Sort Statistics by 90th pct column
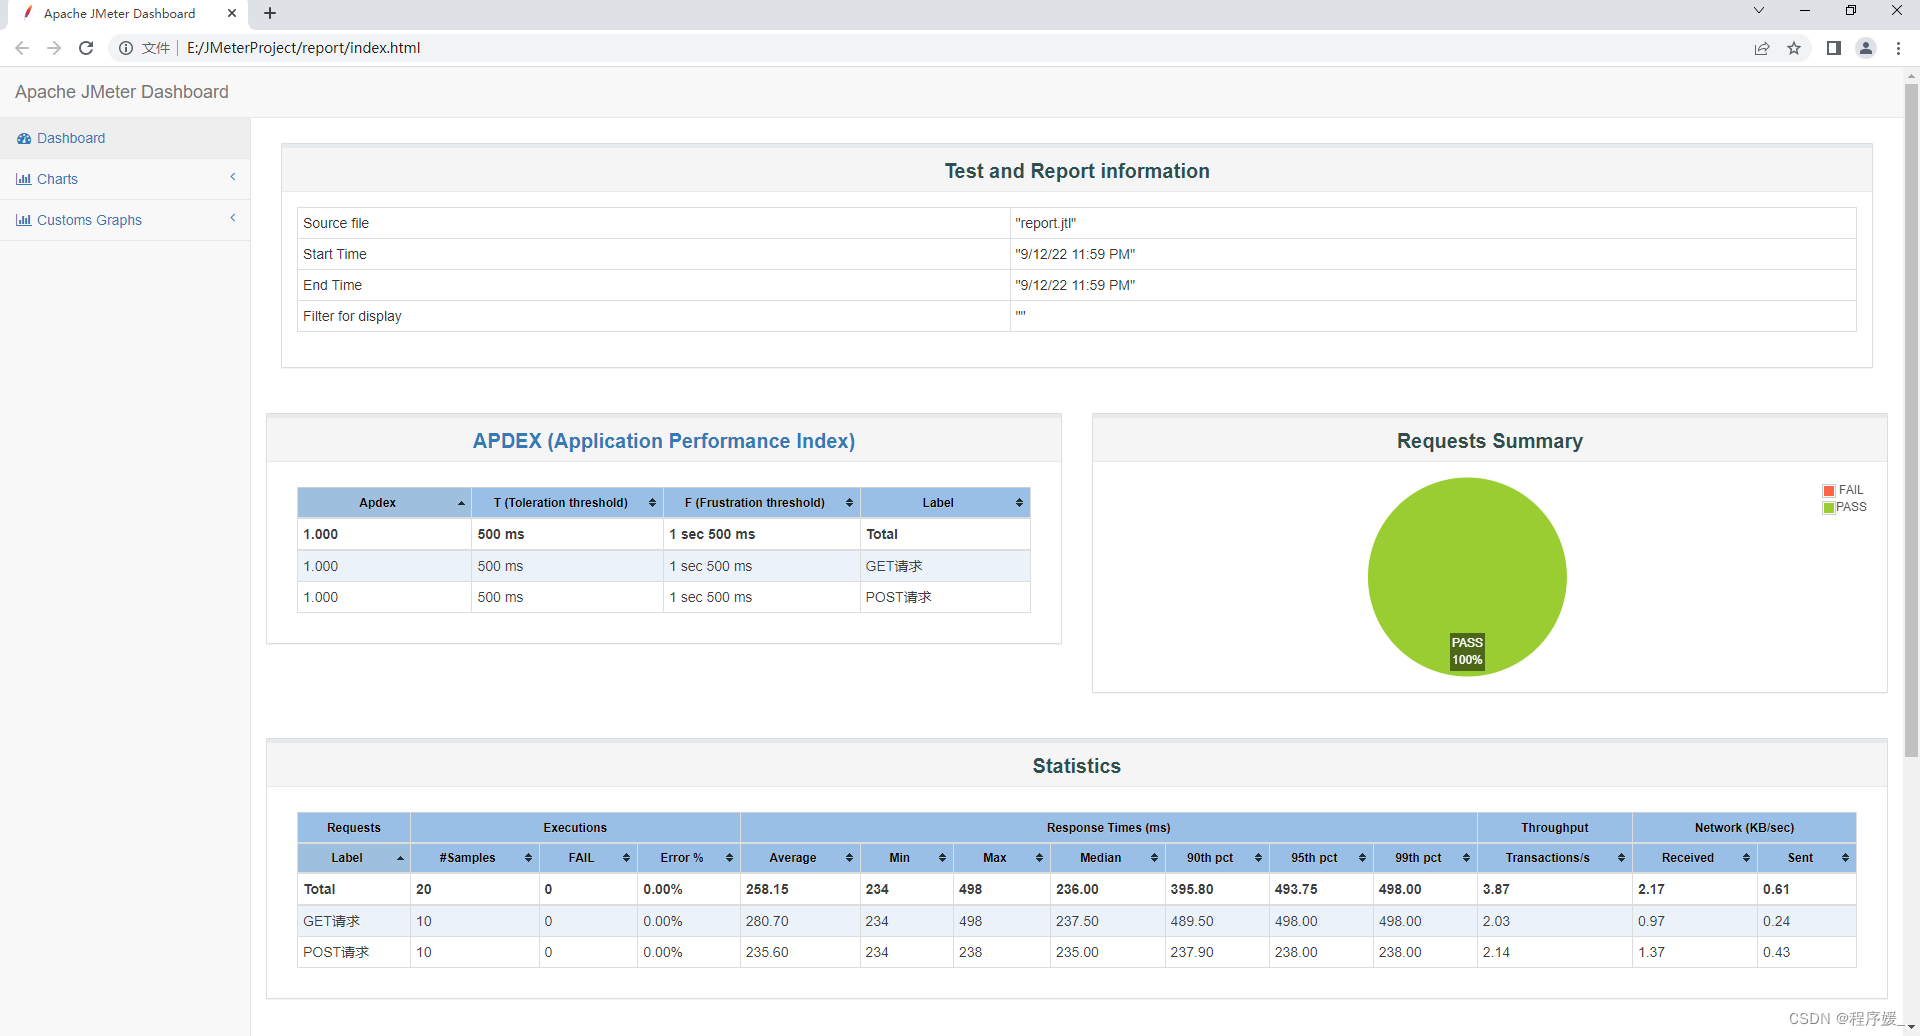 (1217, 858)
